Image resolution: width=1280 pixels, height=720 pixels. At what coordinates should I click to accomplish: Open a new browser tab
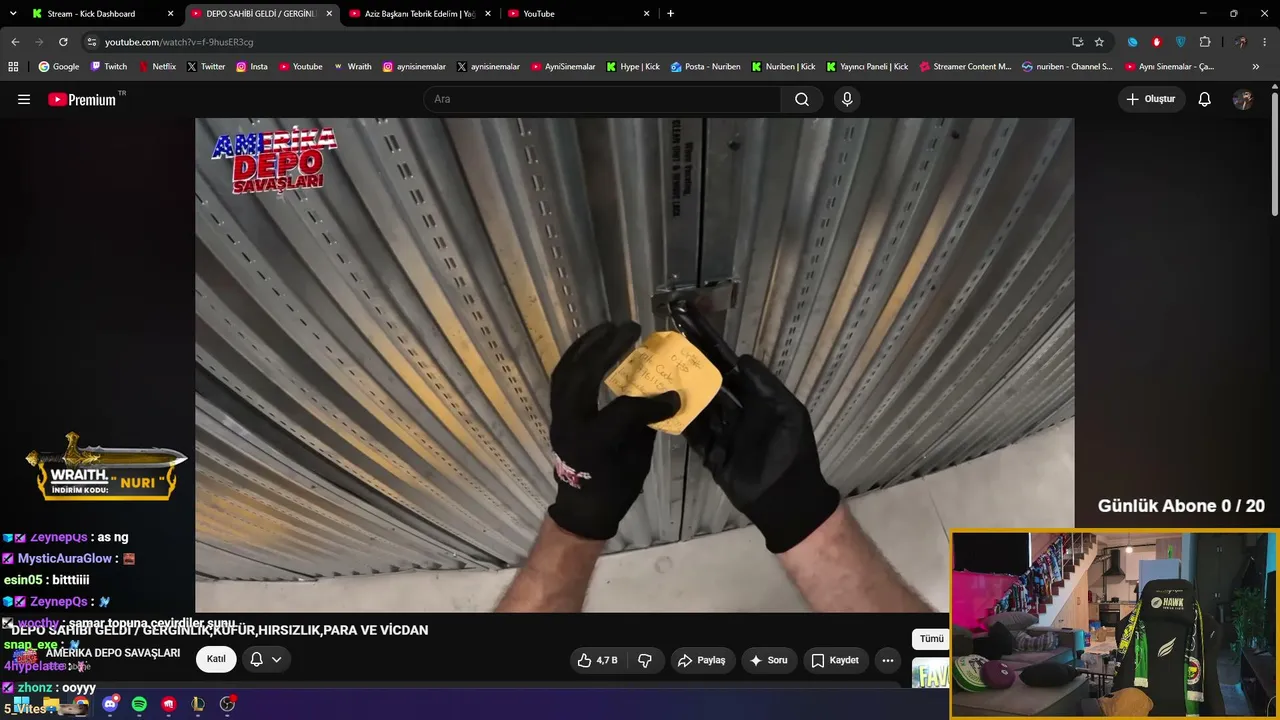pyautogui.click(x=670, y=14)
